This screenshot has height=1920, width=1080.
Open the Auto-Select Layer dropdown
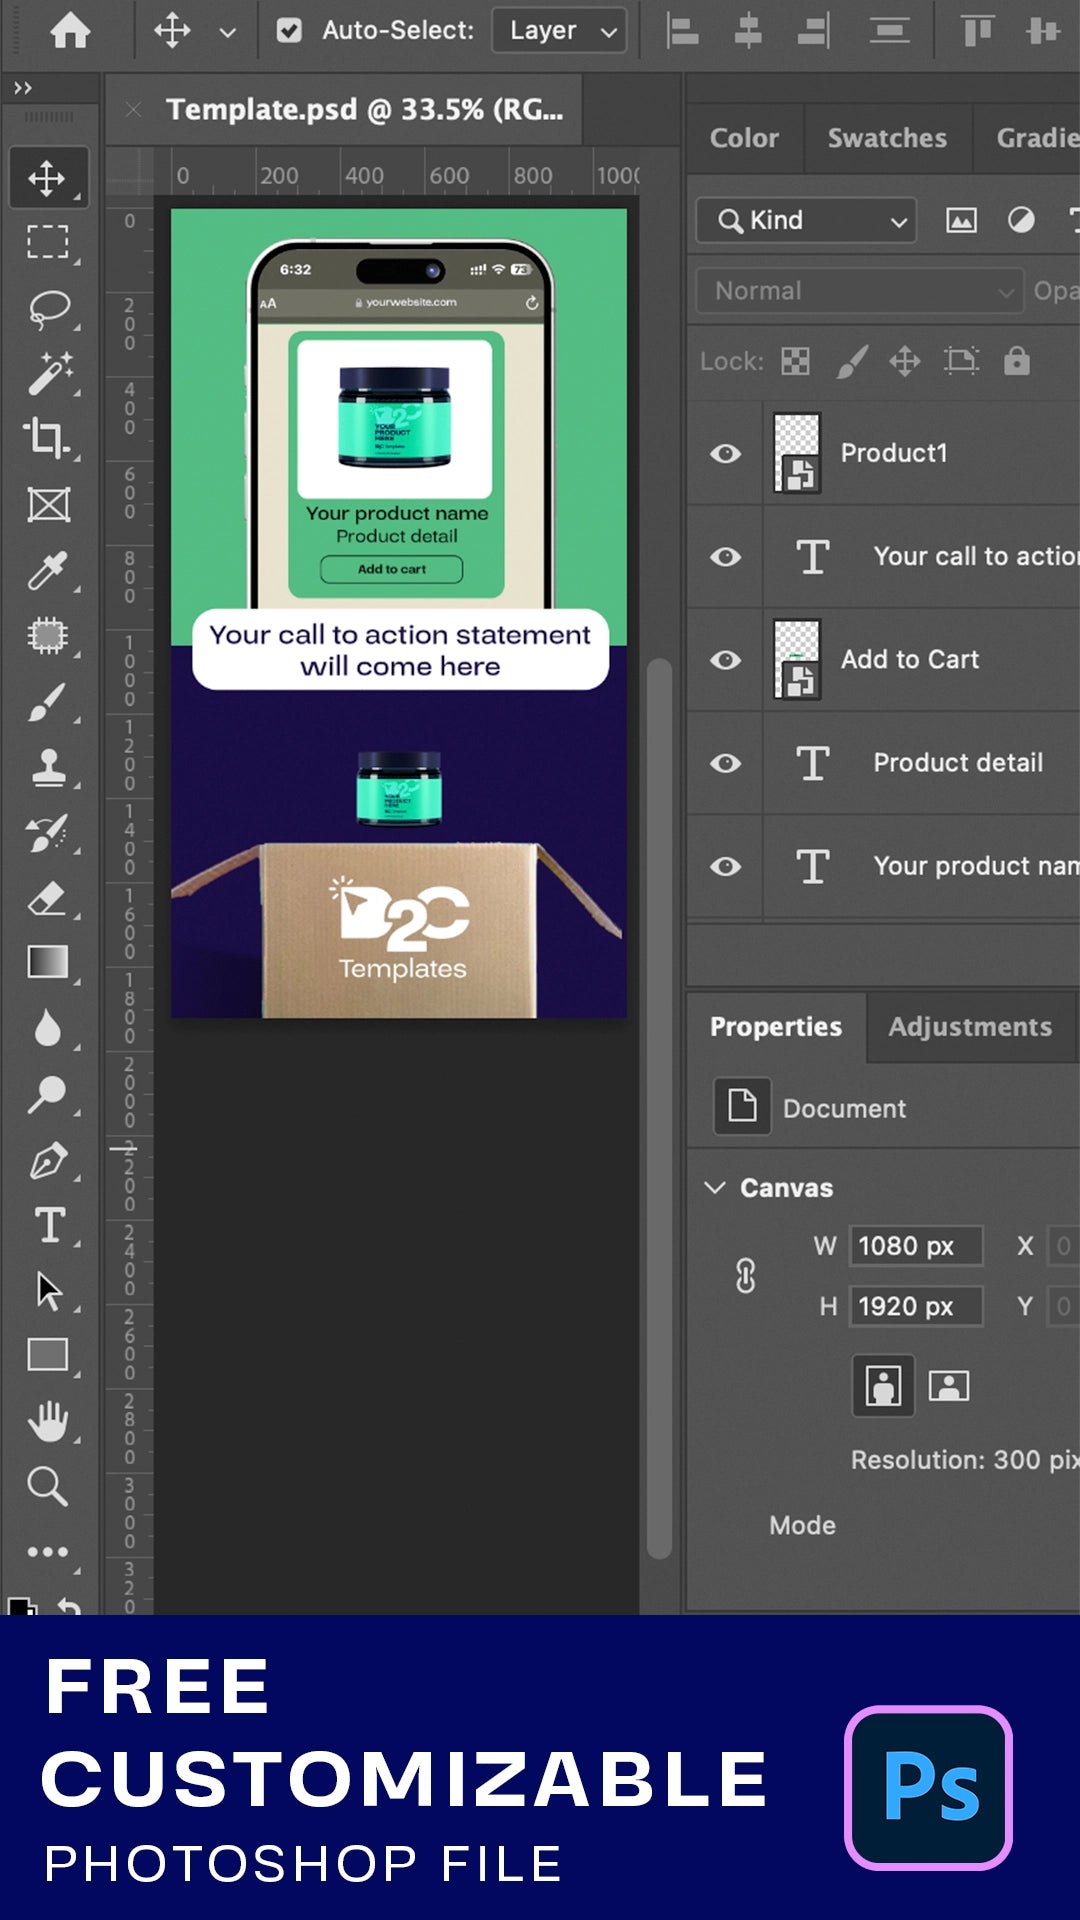point(560,31)
